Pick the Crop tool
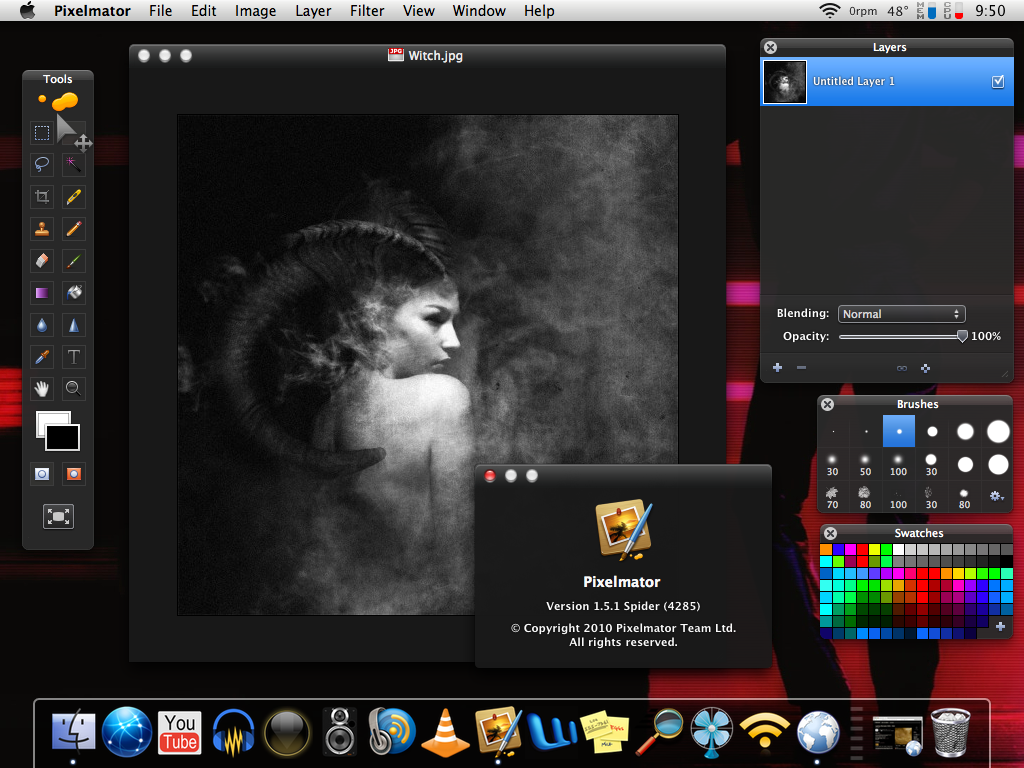This screenshot has width=1024, height=768. [42, 196]
